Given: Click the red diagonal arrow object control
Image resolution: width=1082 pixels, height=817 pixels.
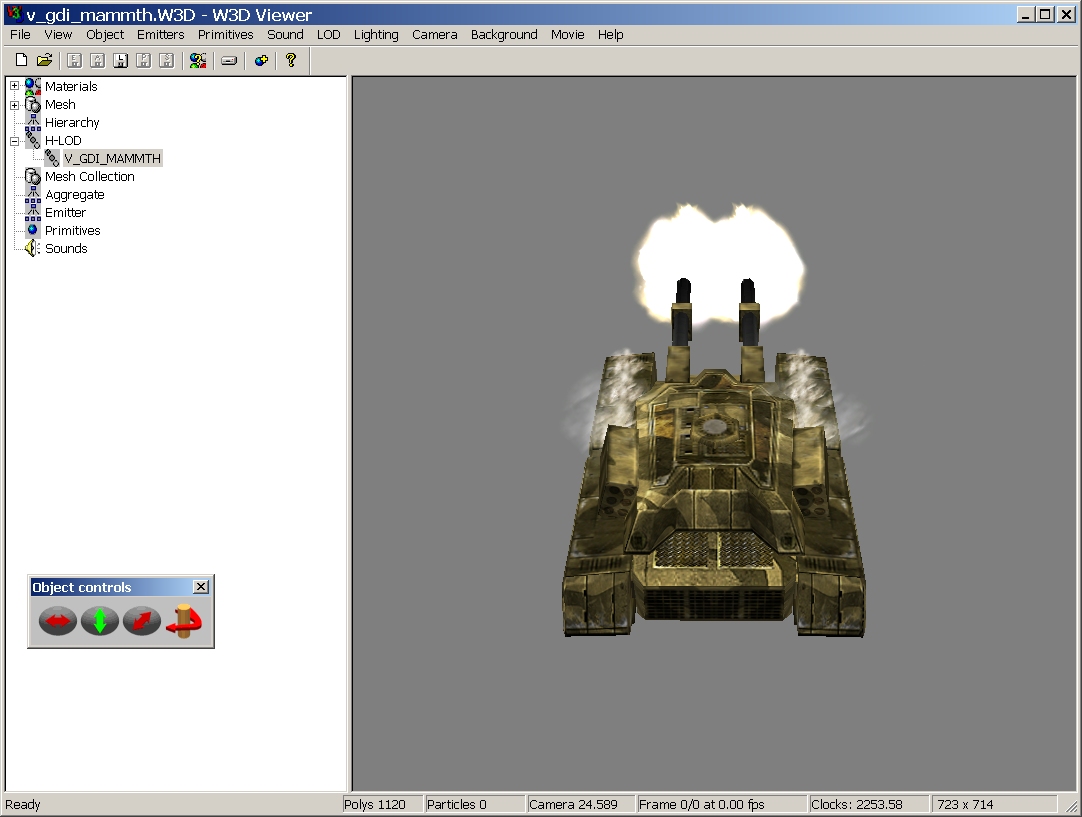Looking at the screenshot, I should [142, 621].
